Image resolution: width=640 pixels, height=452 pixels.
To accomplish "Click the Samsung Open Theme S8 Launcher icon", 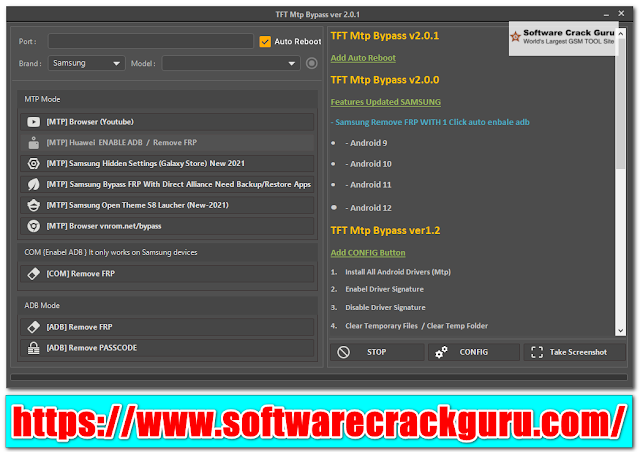I will point(33,205).
